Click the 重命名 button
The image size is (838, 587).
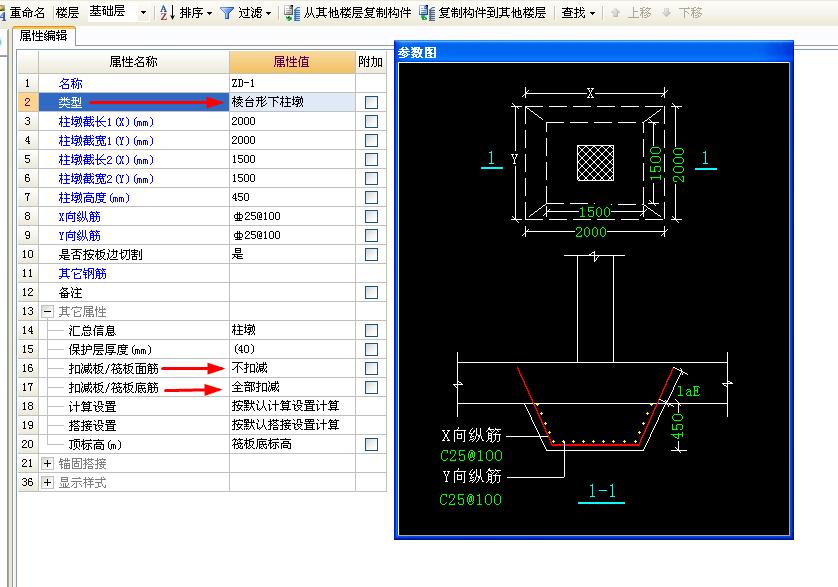coord(25,12)
